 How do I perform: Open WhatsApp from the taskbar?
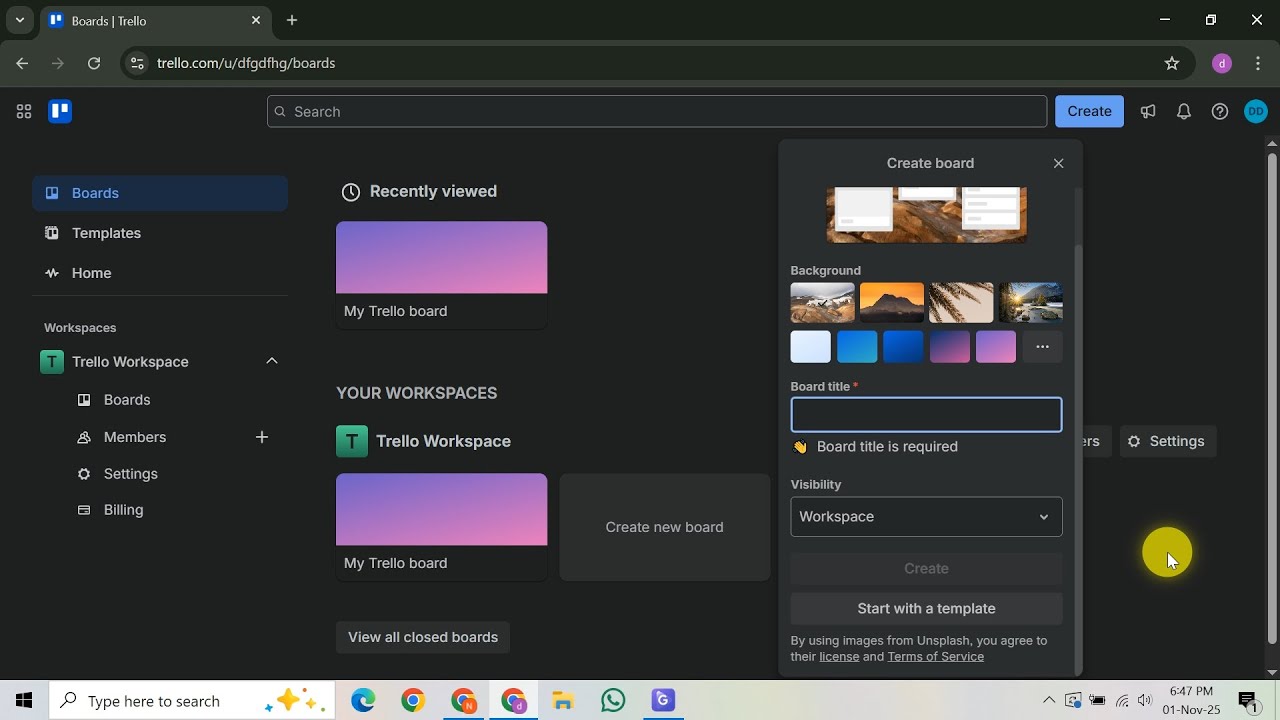click(613, 701)
